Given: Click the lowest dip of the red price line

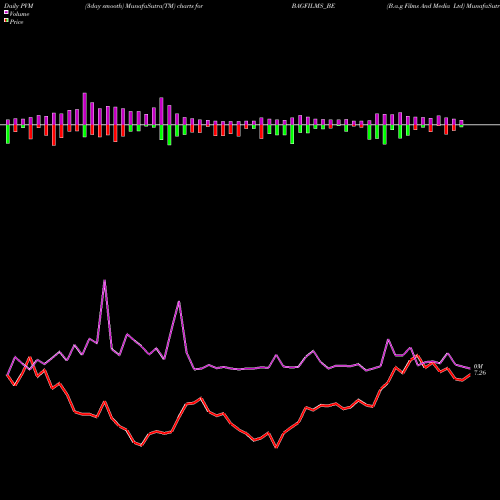Looking at the screenshot, I should click(x=276, y=447).
